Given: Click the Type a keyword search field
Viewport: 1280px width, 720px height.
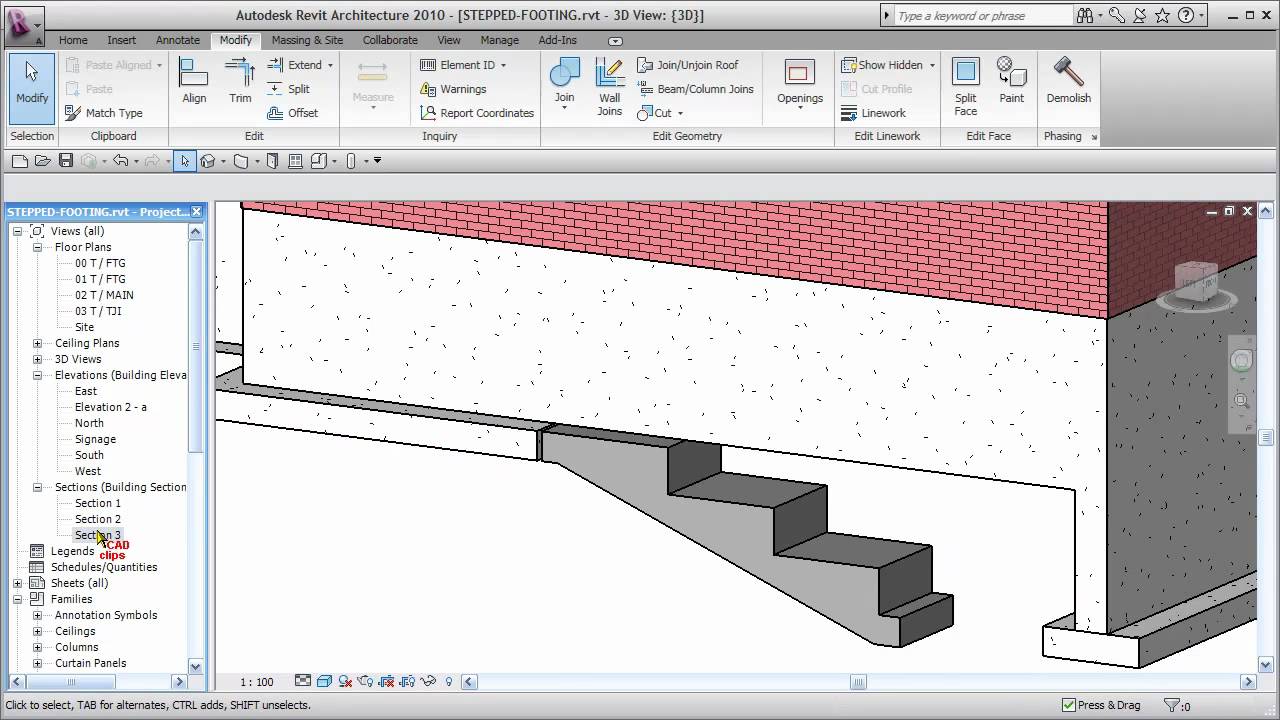Looking at the screenshot, I should (x=980, y=15).
